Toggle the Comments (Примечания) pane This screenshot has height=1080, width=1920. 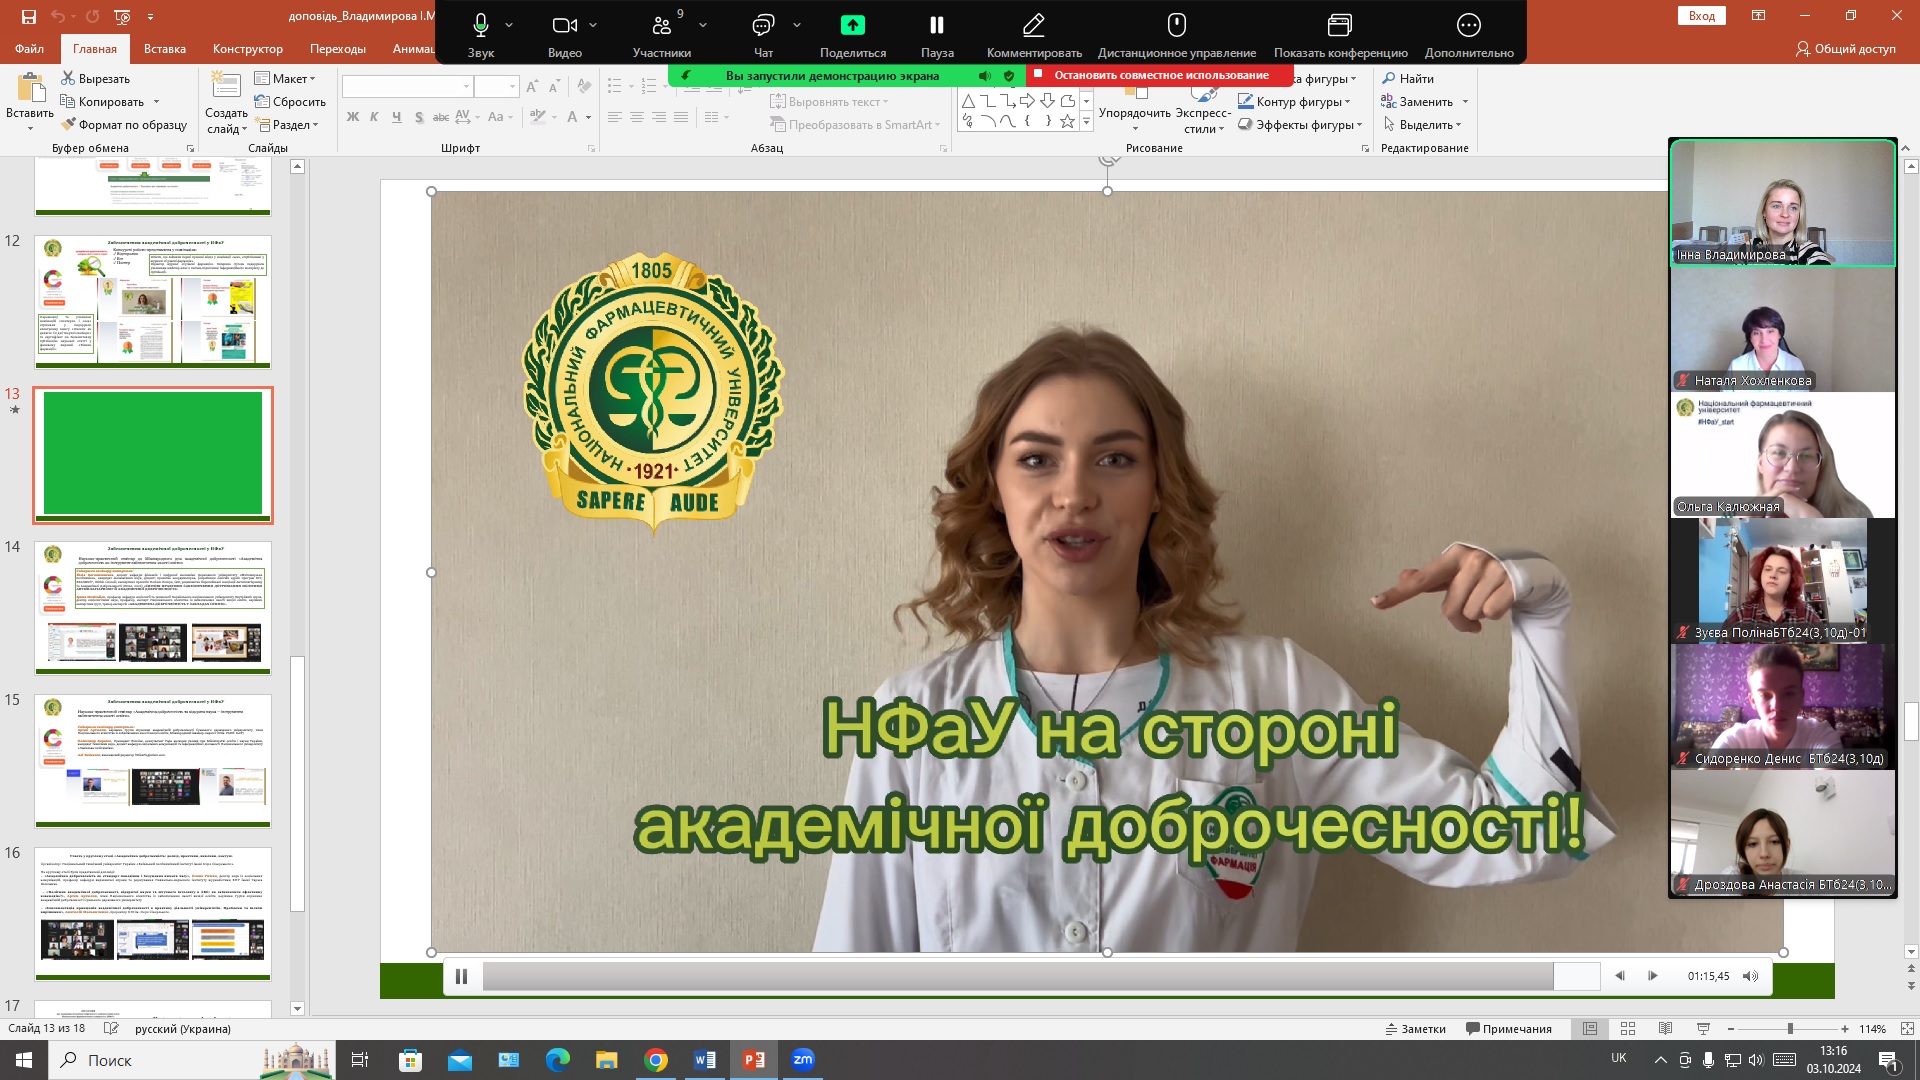1508,1029
